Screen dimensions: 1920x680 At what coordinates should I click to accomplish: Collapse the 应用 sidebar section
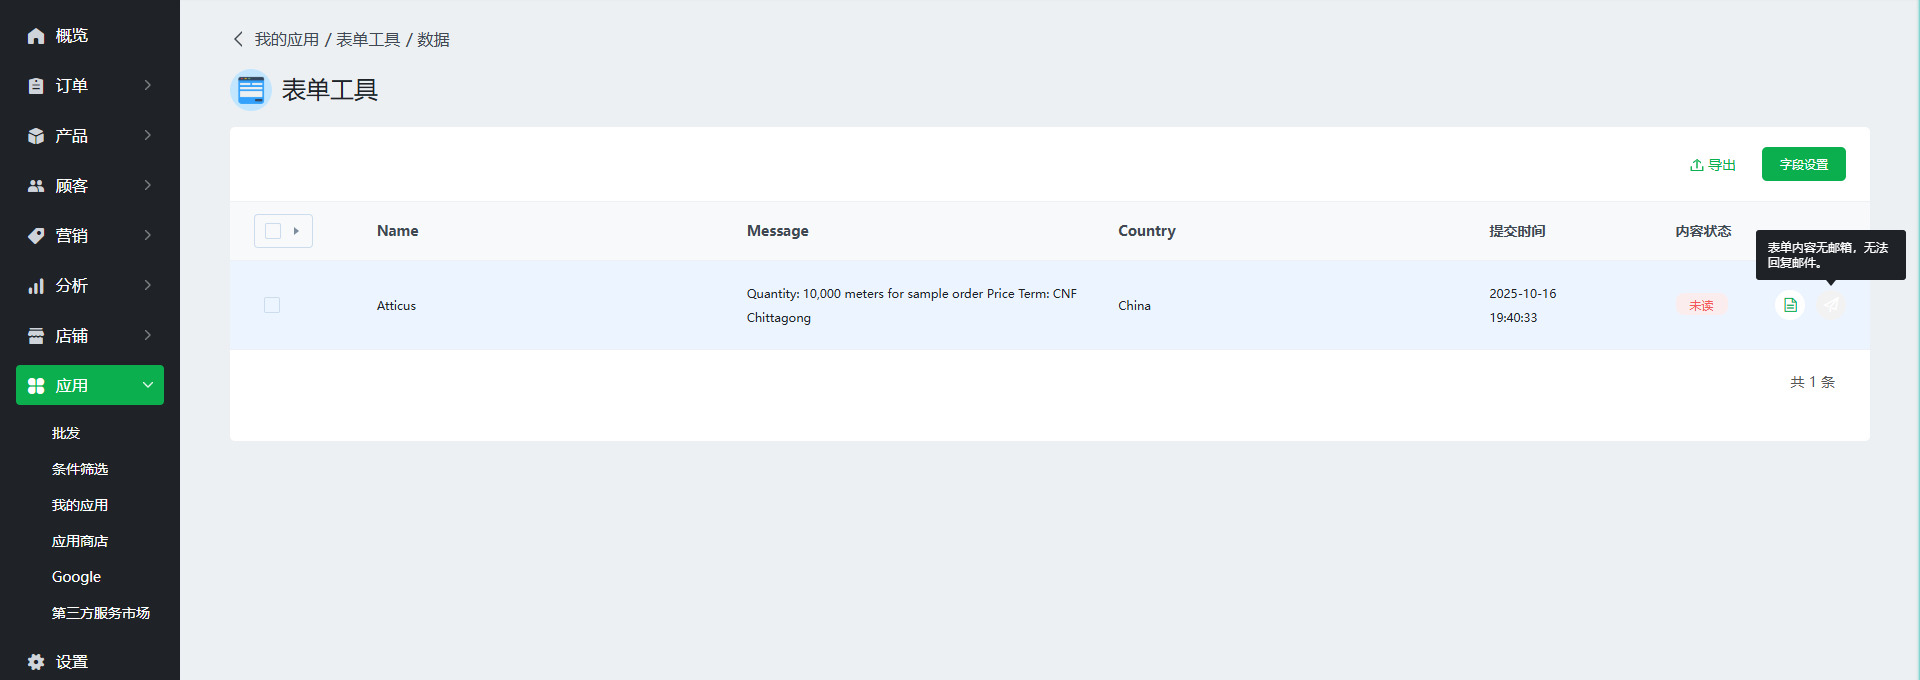(x=147, y=385)
